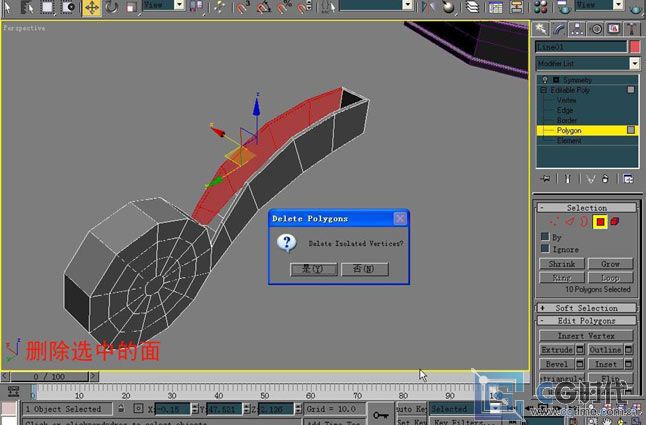Screen dimensions: 646x425
Task: Switch to the Modify panel tab
Action: pyautogui.click(x=559, y=29)
